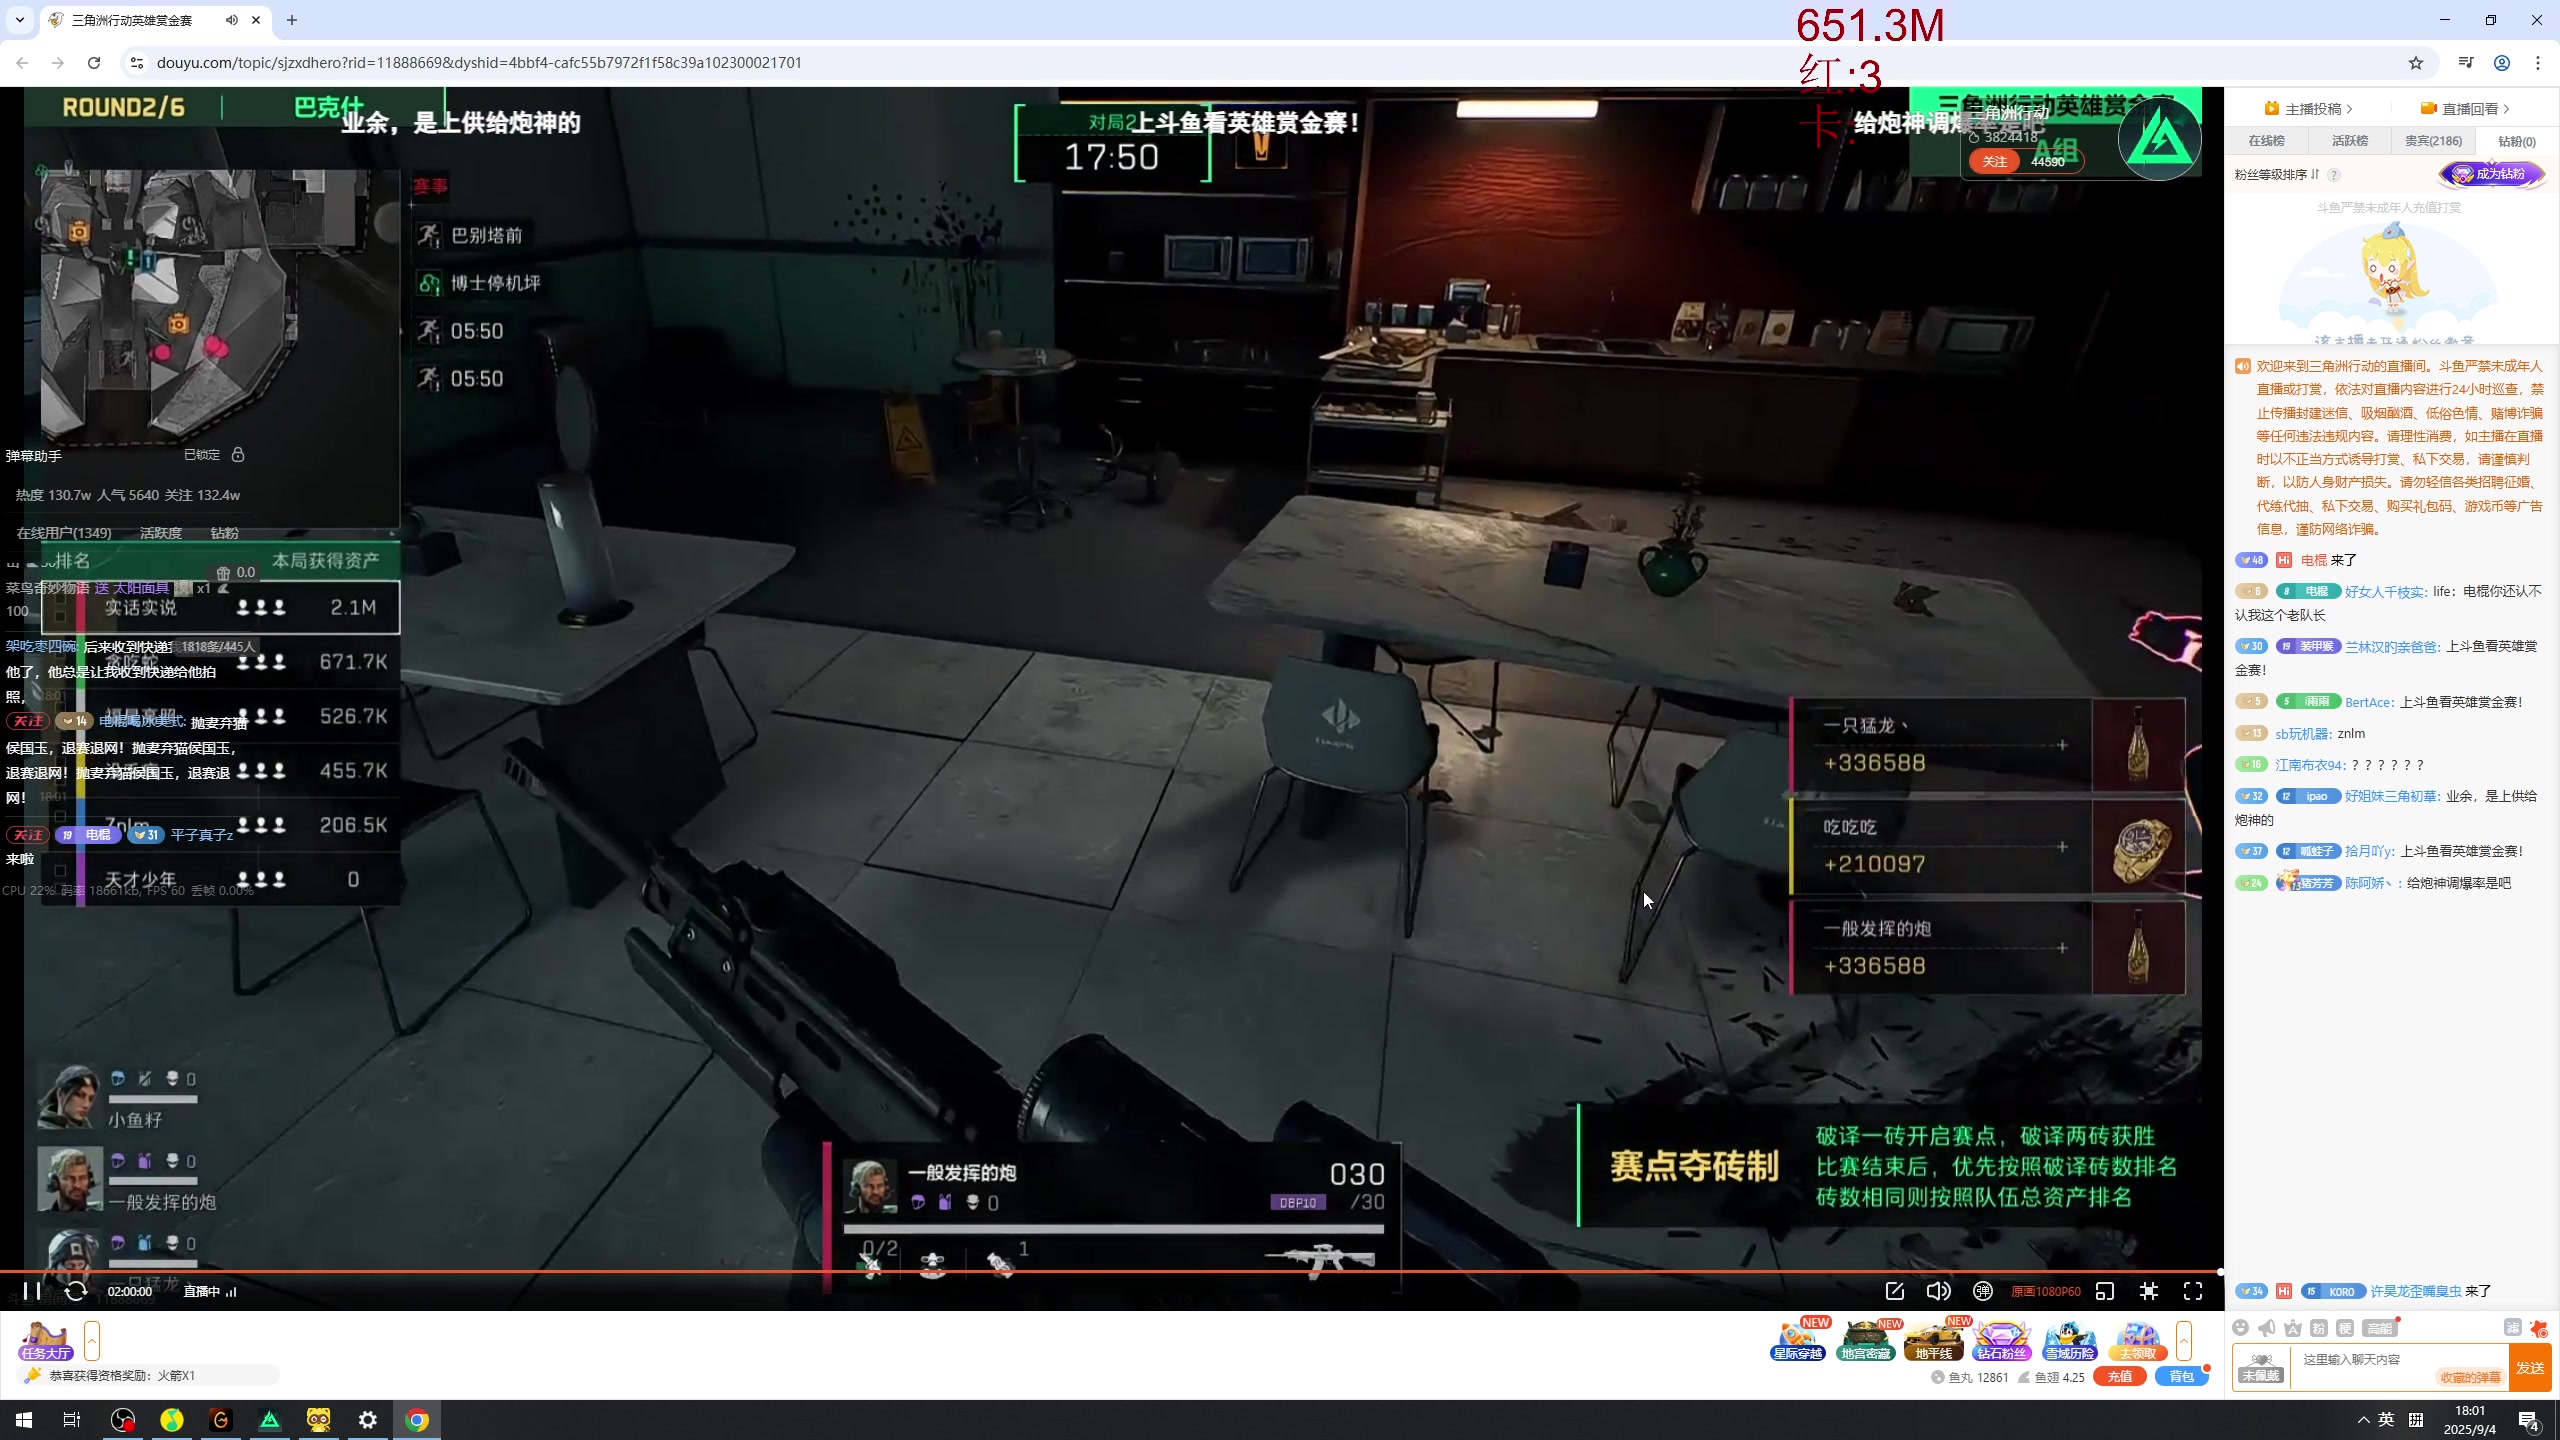Open the 任务大厅 task hall icon

(46, 1341)
